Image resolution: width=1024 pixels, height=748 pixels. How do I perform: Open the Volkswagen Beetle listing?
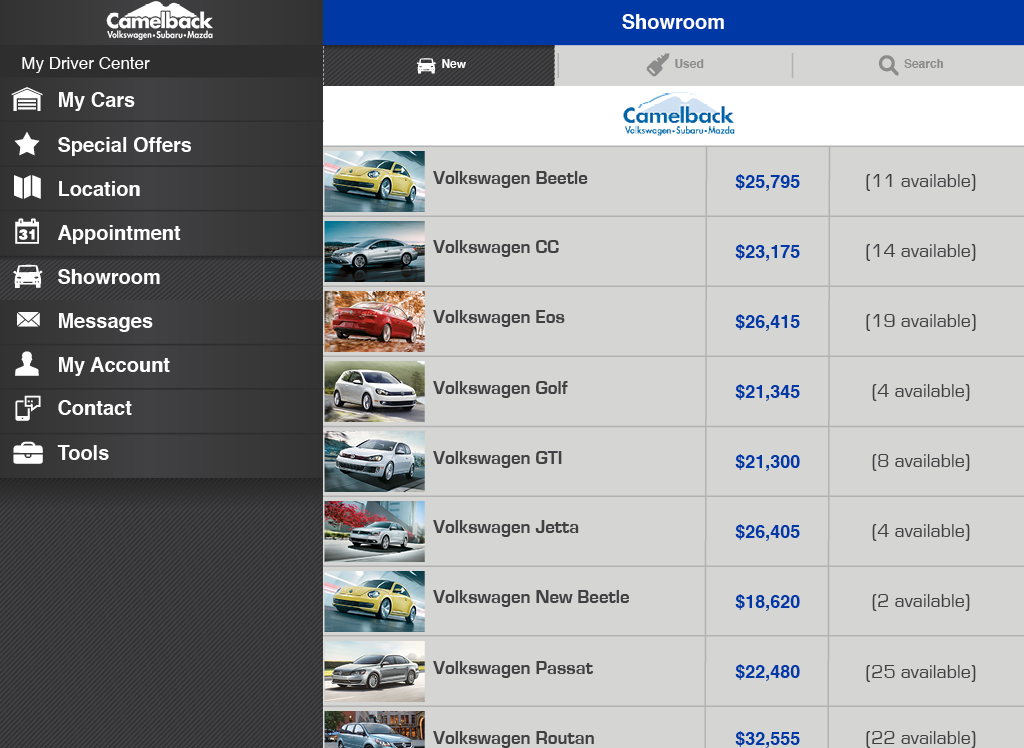[510, 179]
